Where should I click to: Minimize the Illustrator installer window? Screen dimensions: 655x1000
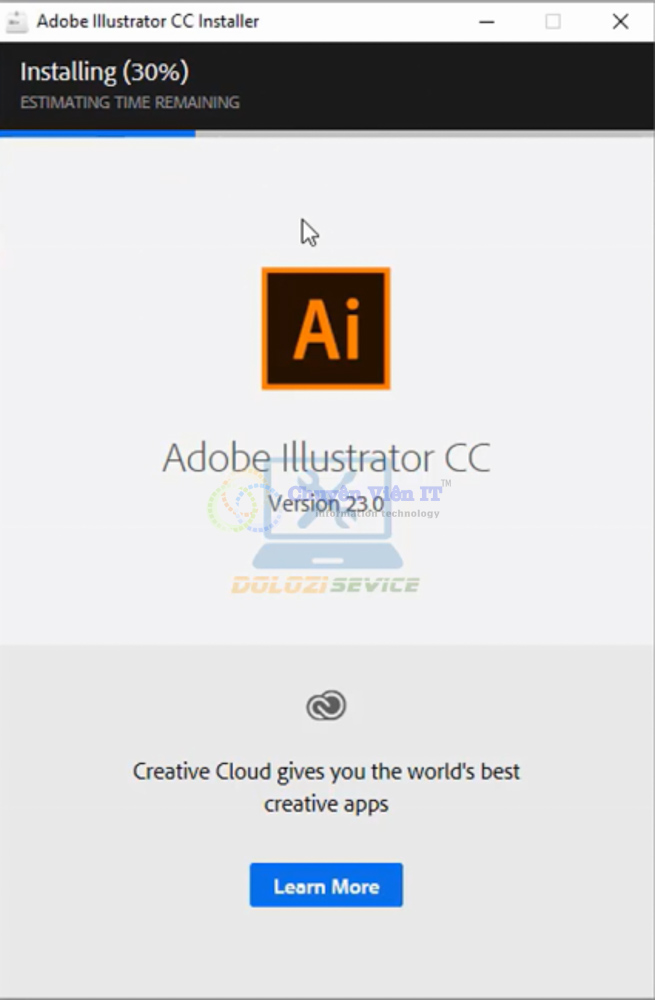pos(487,22)
